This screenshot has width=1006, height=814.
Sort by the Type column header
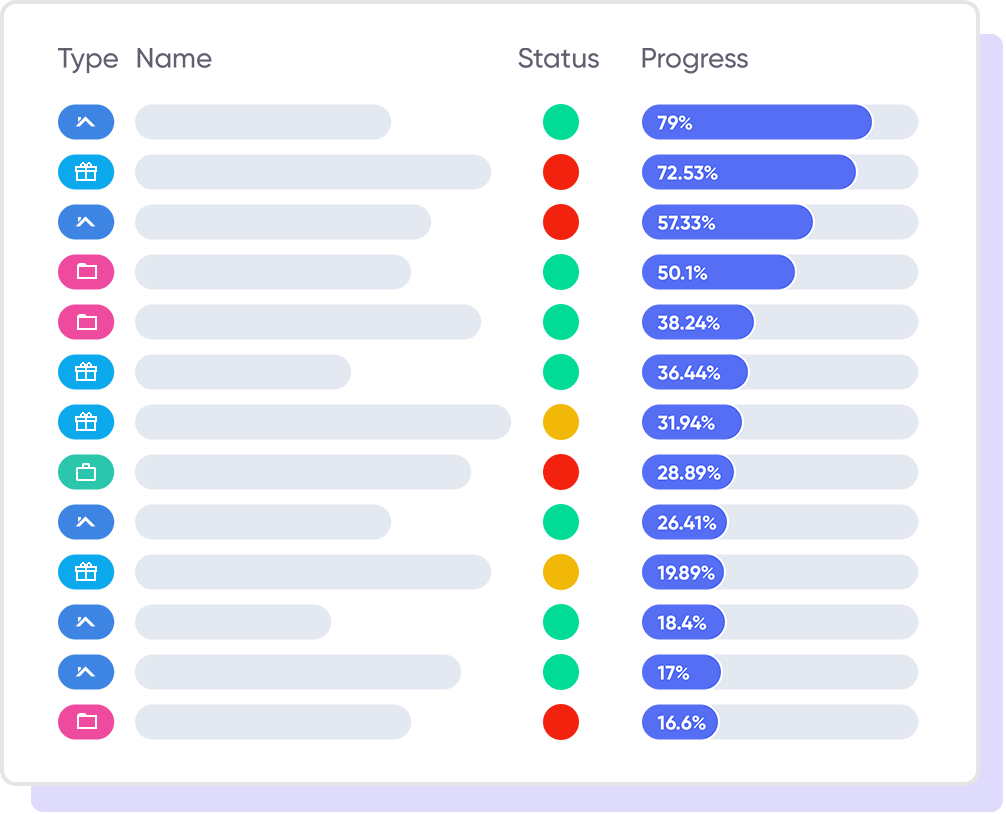[x=88, y=59]
